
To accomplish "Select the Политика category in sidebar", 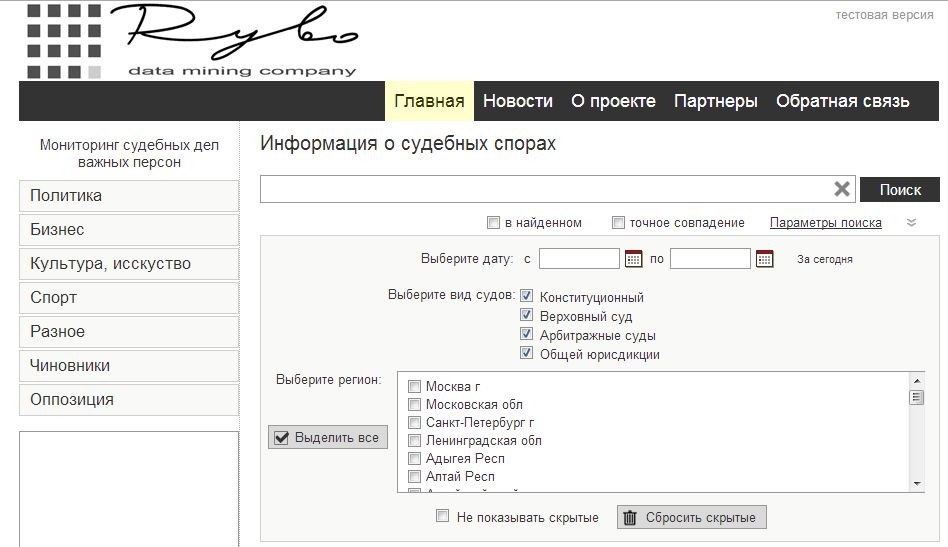I will click(128, 196).
